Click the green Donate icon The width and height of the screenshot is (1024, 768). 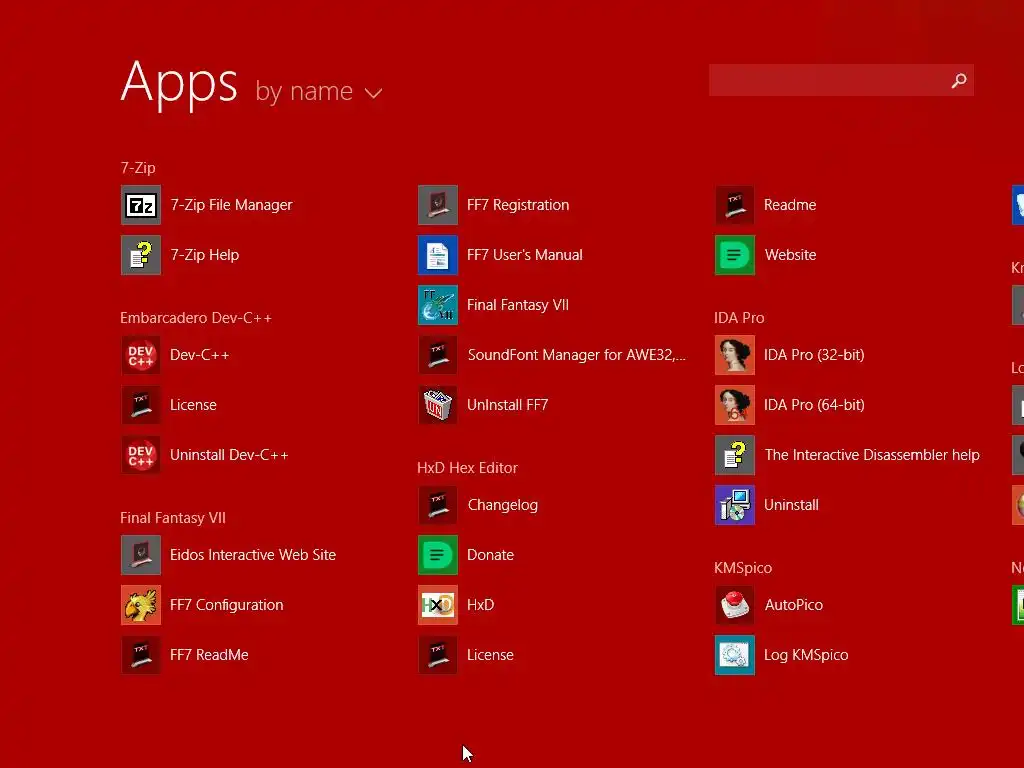pyautogui.click(x=438, y=554)
